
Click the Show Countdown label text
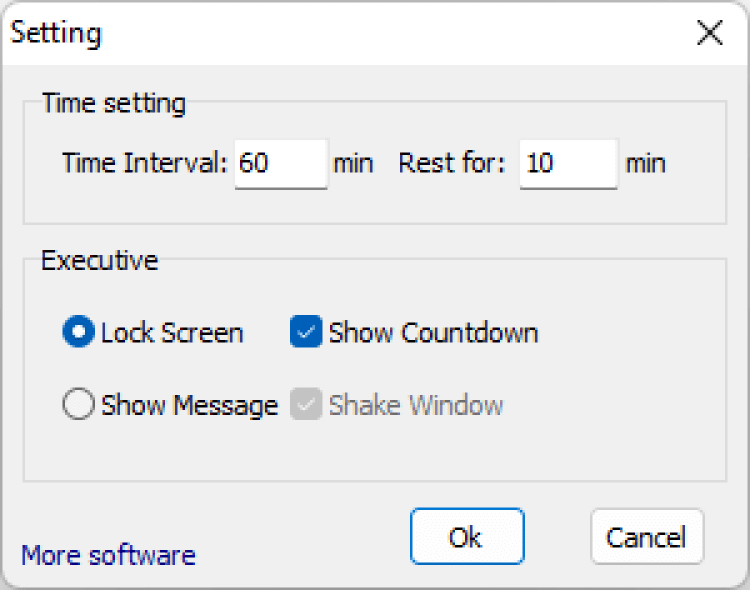pyautogui.click(x=433, y=333)
